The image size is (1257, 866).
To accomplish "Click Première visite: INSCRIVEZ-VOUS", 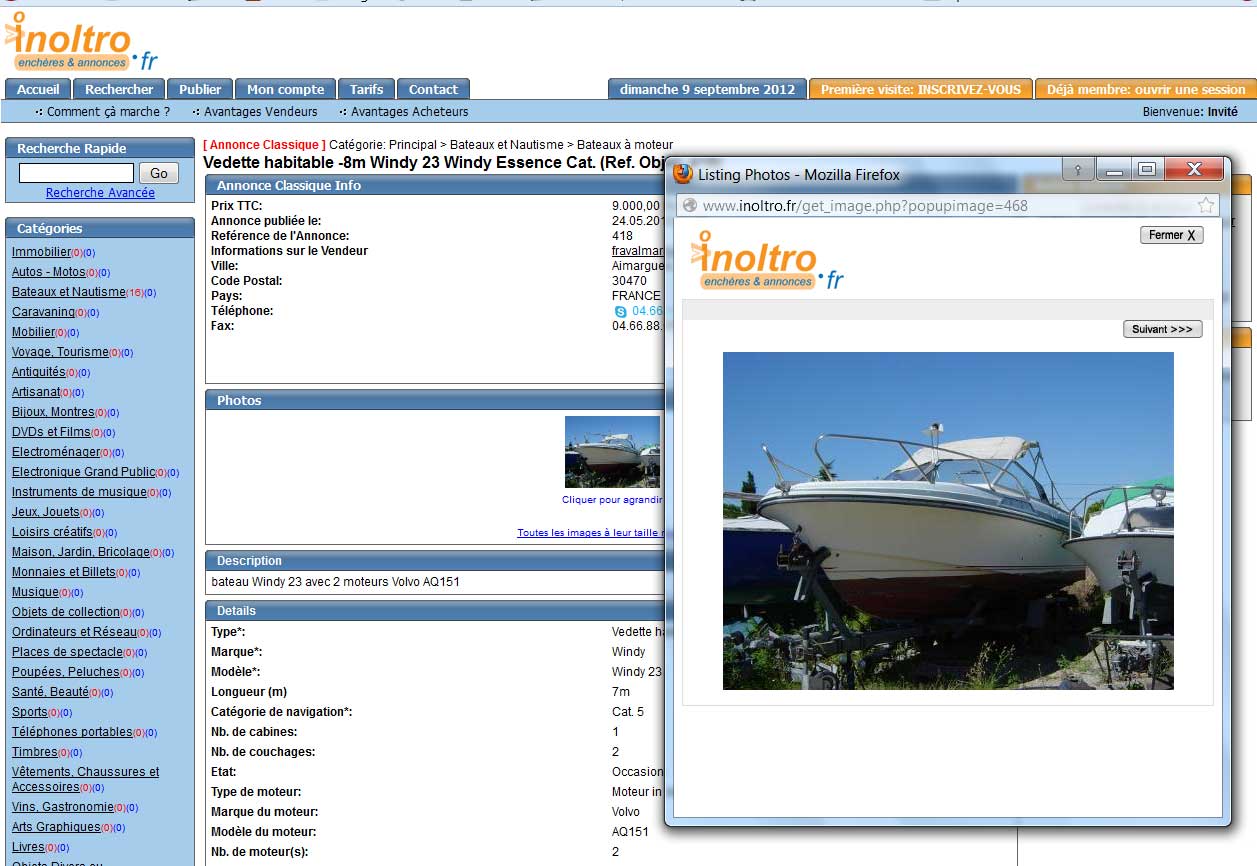I will point(921,89).
